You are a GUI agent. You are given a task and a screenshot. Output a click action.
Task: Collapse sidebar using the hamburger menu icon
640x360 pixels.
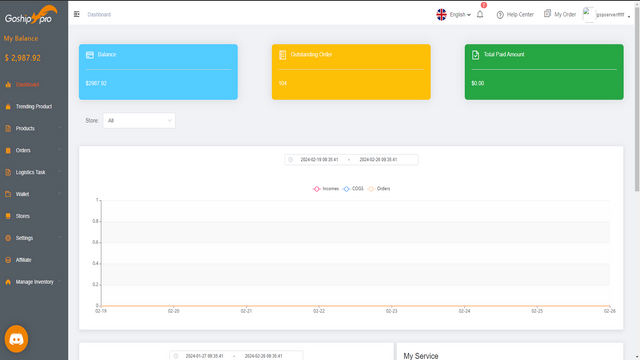77,14
